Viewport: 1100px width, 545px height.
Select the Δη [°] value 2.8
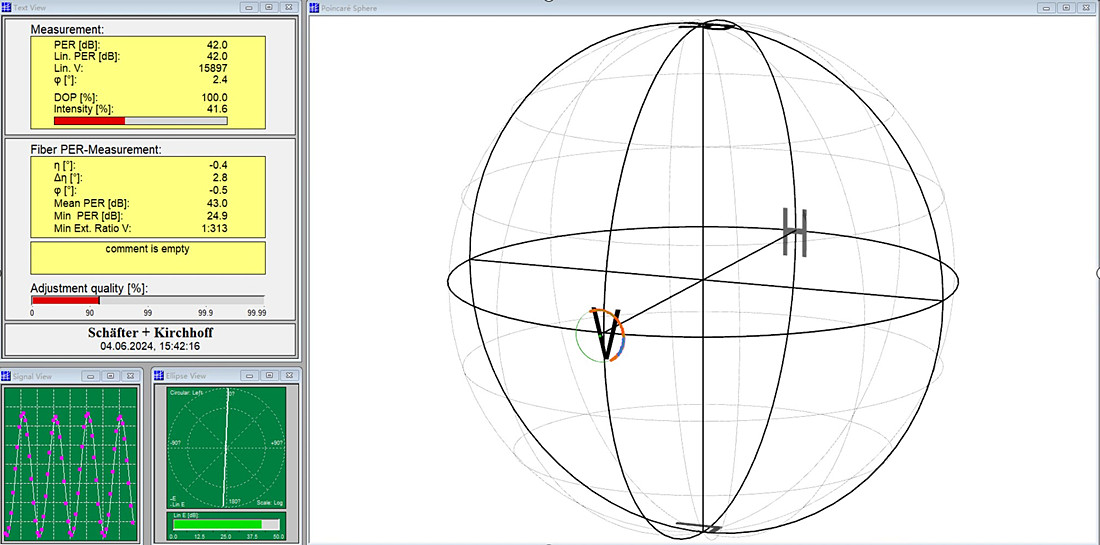point(220,177)
